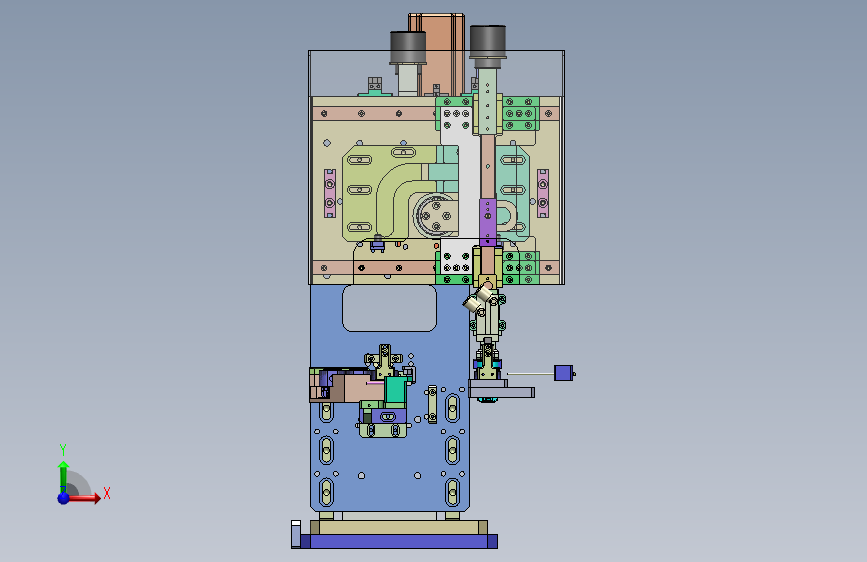Select the tan base block above base plate
Screen dimensions: 867x562
coord(398,527)
